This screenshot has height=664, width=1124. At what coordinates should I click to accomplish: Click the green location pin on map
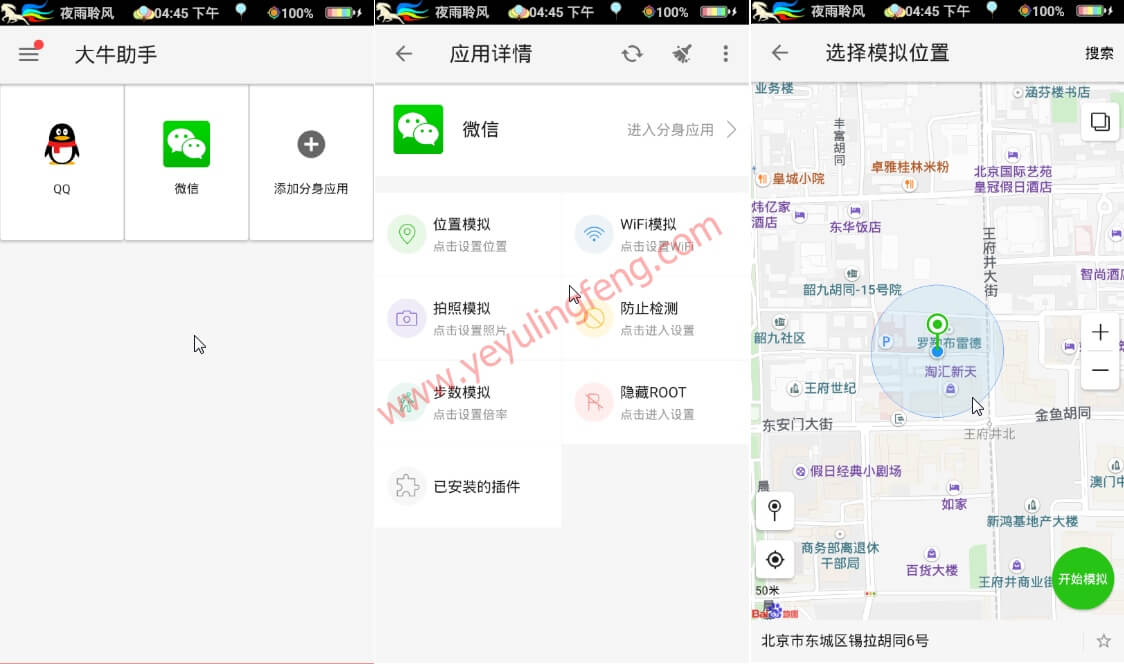[x=937, y=331]
